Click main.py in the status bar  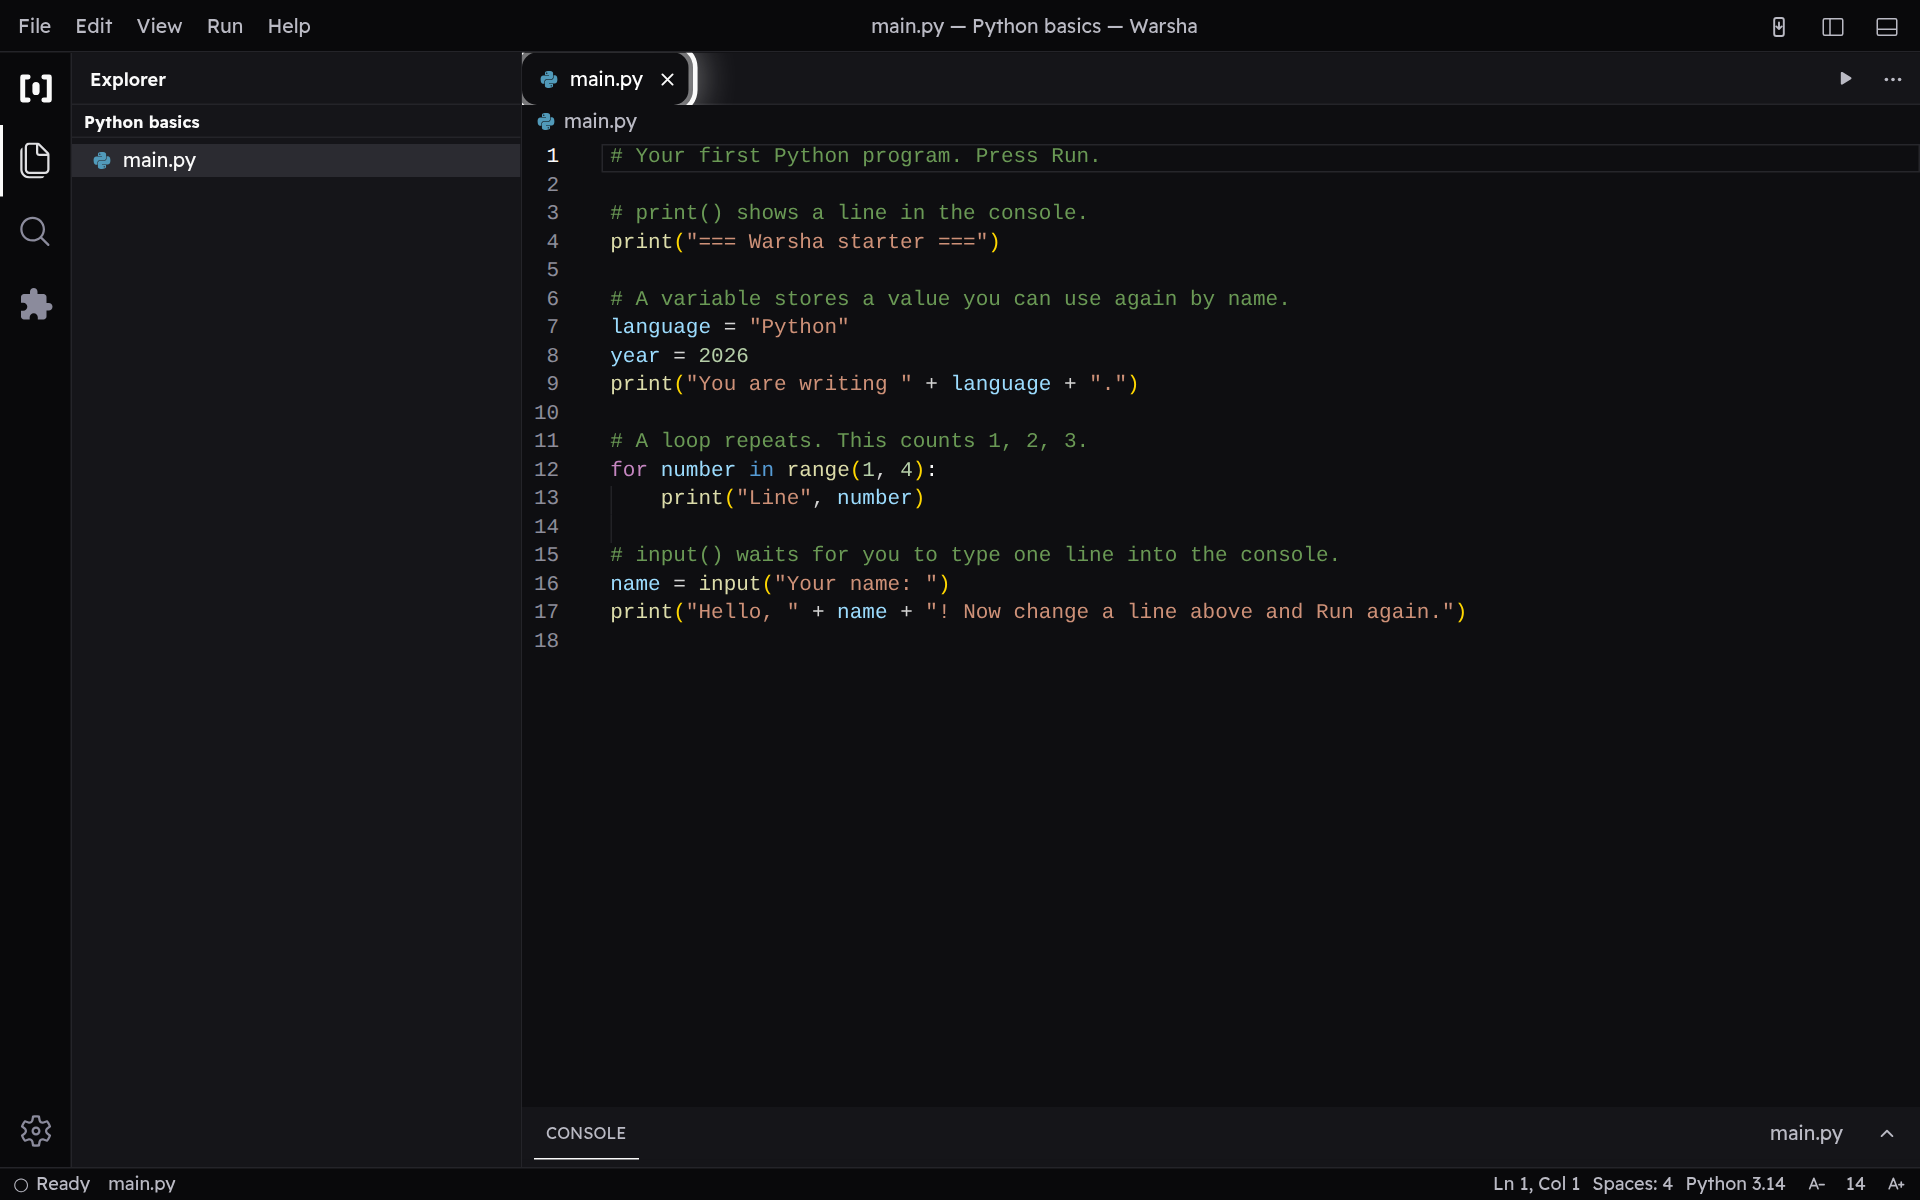click(142, 1184)
